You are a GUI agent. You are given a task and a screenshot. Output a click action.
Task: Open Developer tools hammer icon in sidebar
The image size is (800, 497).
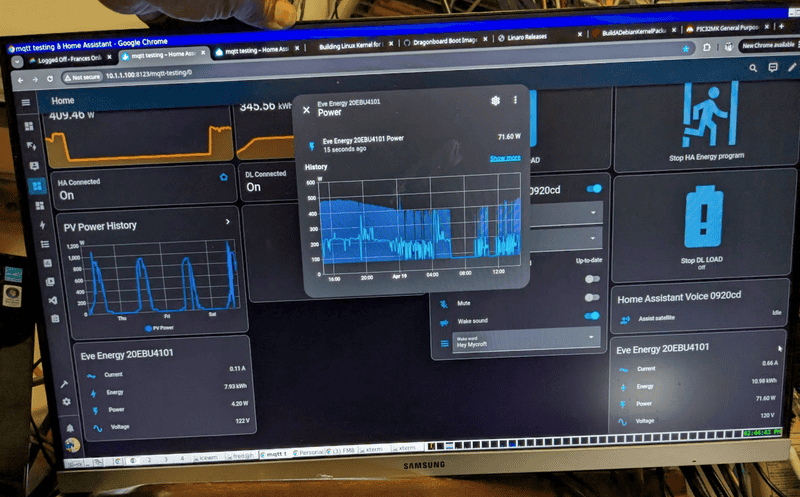64,384
